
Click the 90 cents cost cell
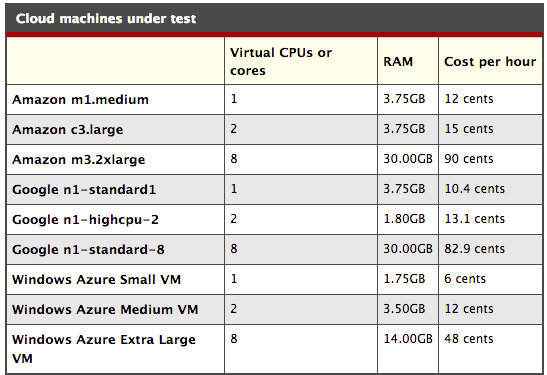(469, 159)
